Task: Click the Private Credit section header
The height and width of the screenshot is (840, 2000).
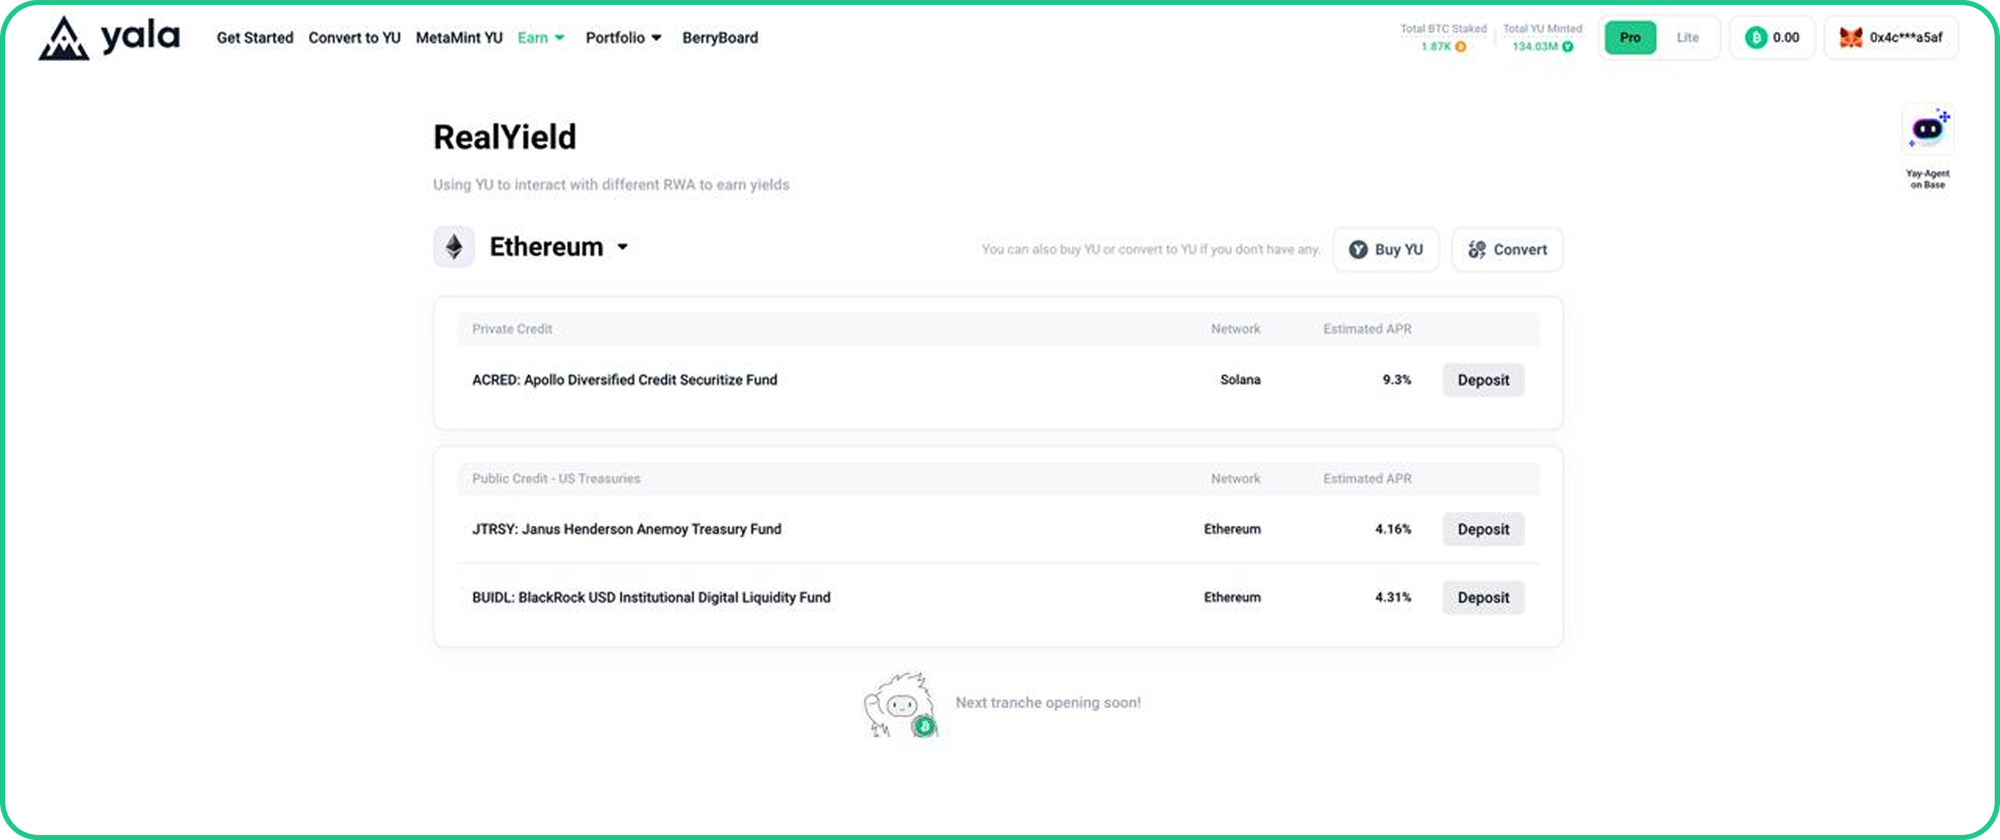Action: click(512, 329)
